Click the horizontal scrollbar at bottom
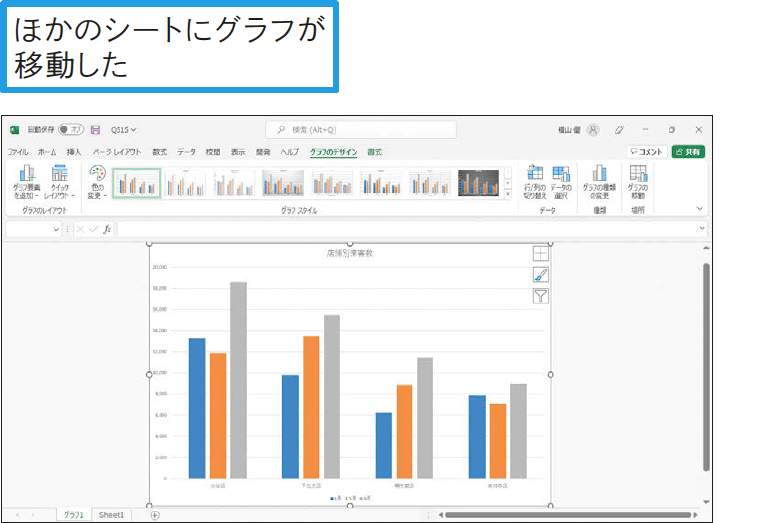Image resolution: width=783 pixels, height=523 pixels. coord(568,515)
